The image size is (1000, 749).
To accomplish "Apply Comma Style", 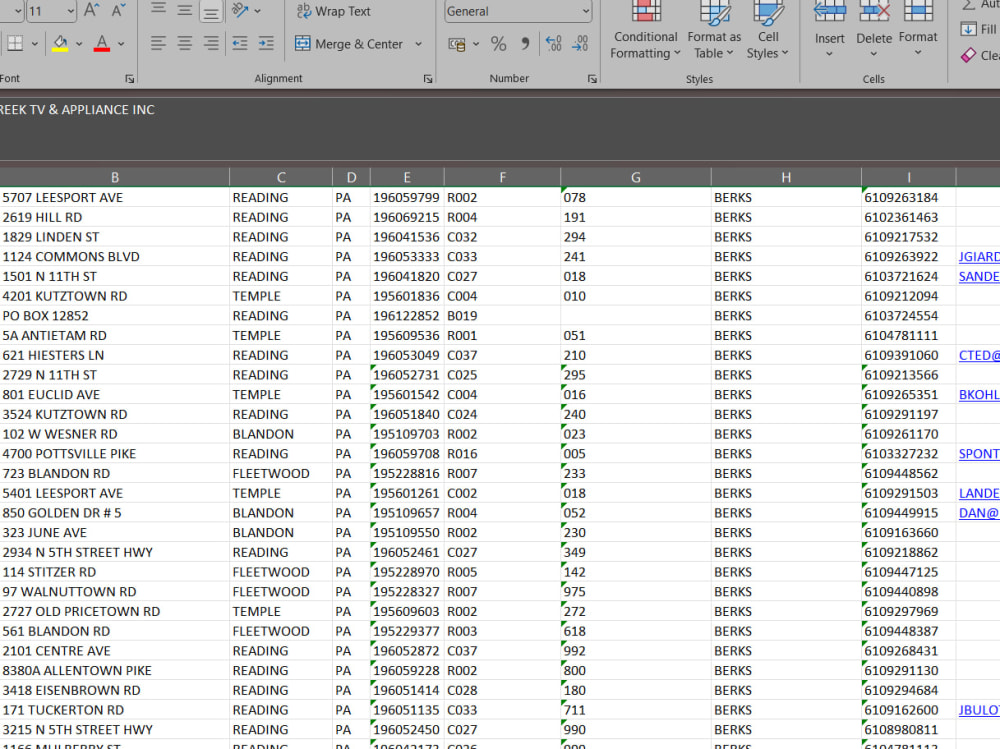I will click(x=525, y=44).
